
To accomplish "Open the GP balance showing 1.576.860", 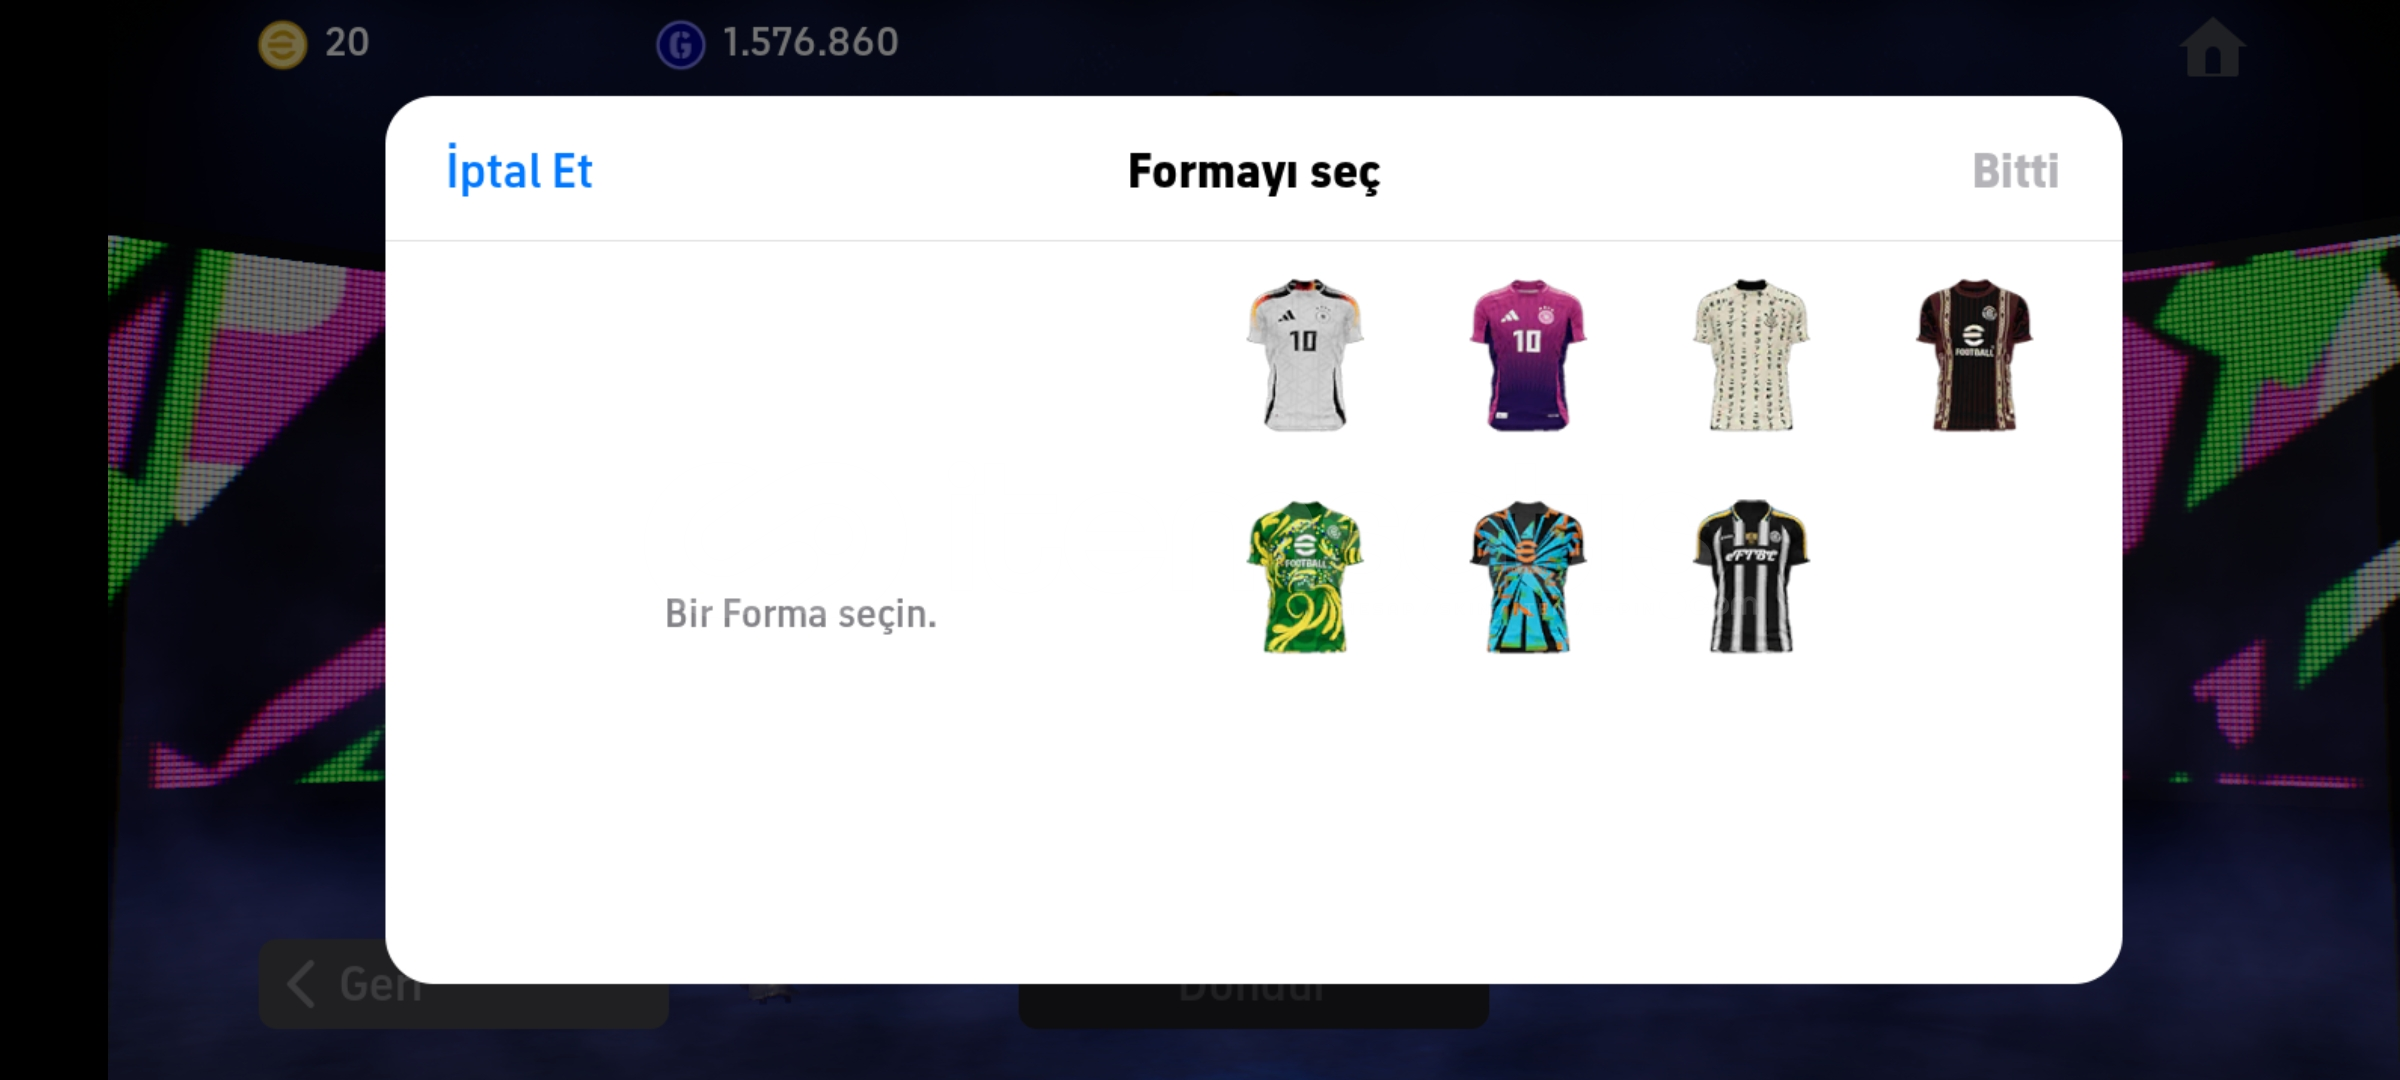I will [x=810, y=42].
